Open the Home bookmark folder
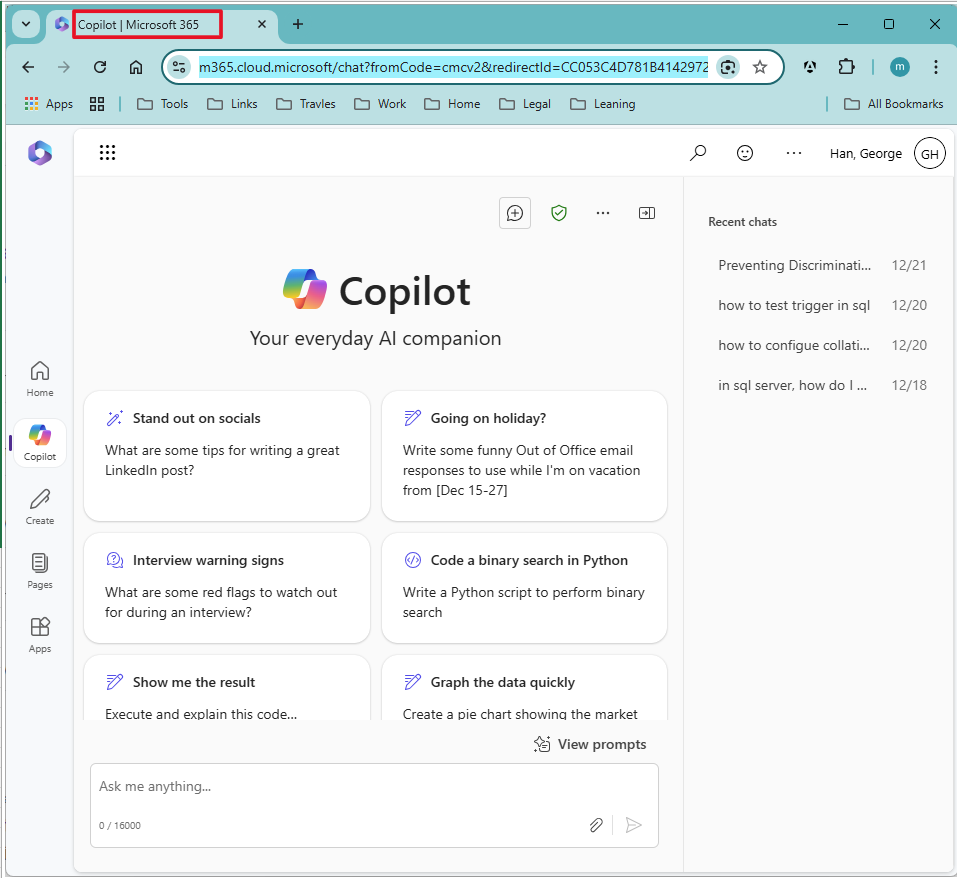 click(452, 104)
